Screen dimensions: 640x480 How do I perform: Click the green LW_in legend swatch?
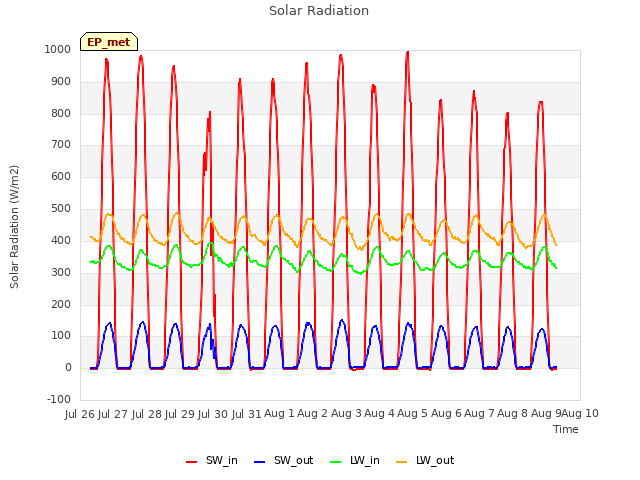tap(336, 462)
